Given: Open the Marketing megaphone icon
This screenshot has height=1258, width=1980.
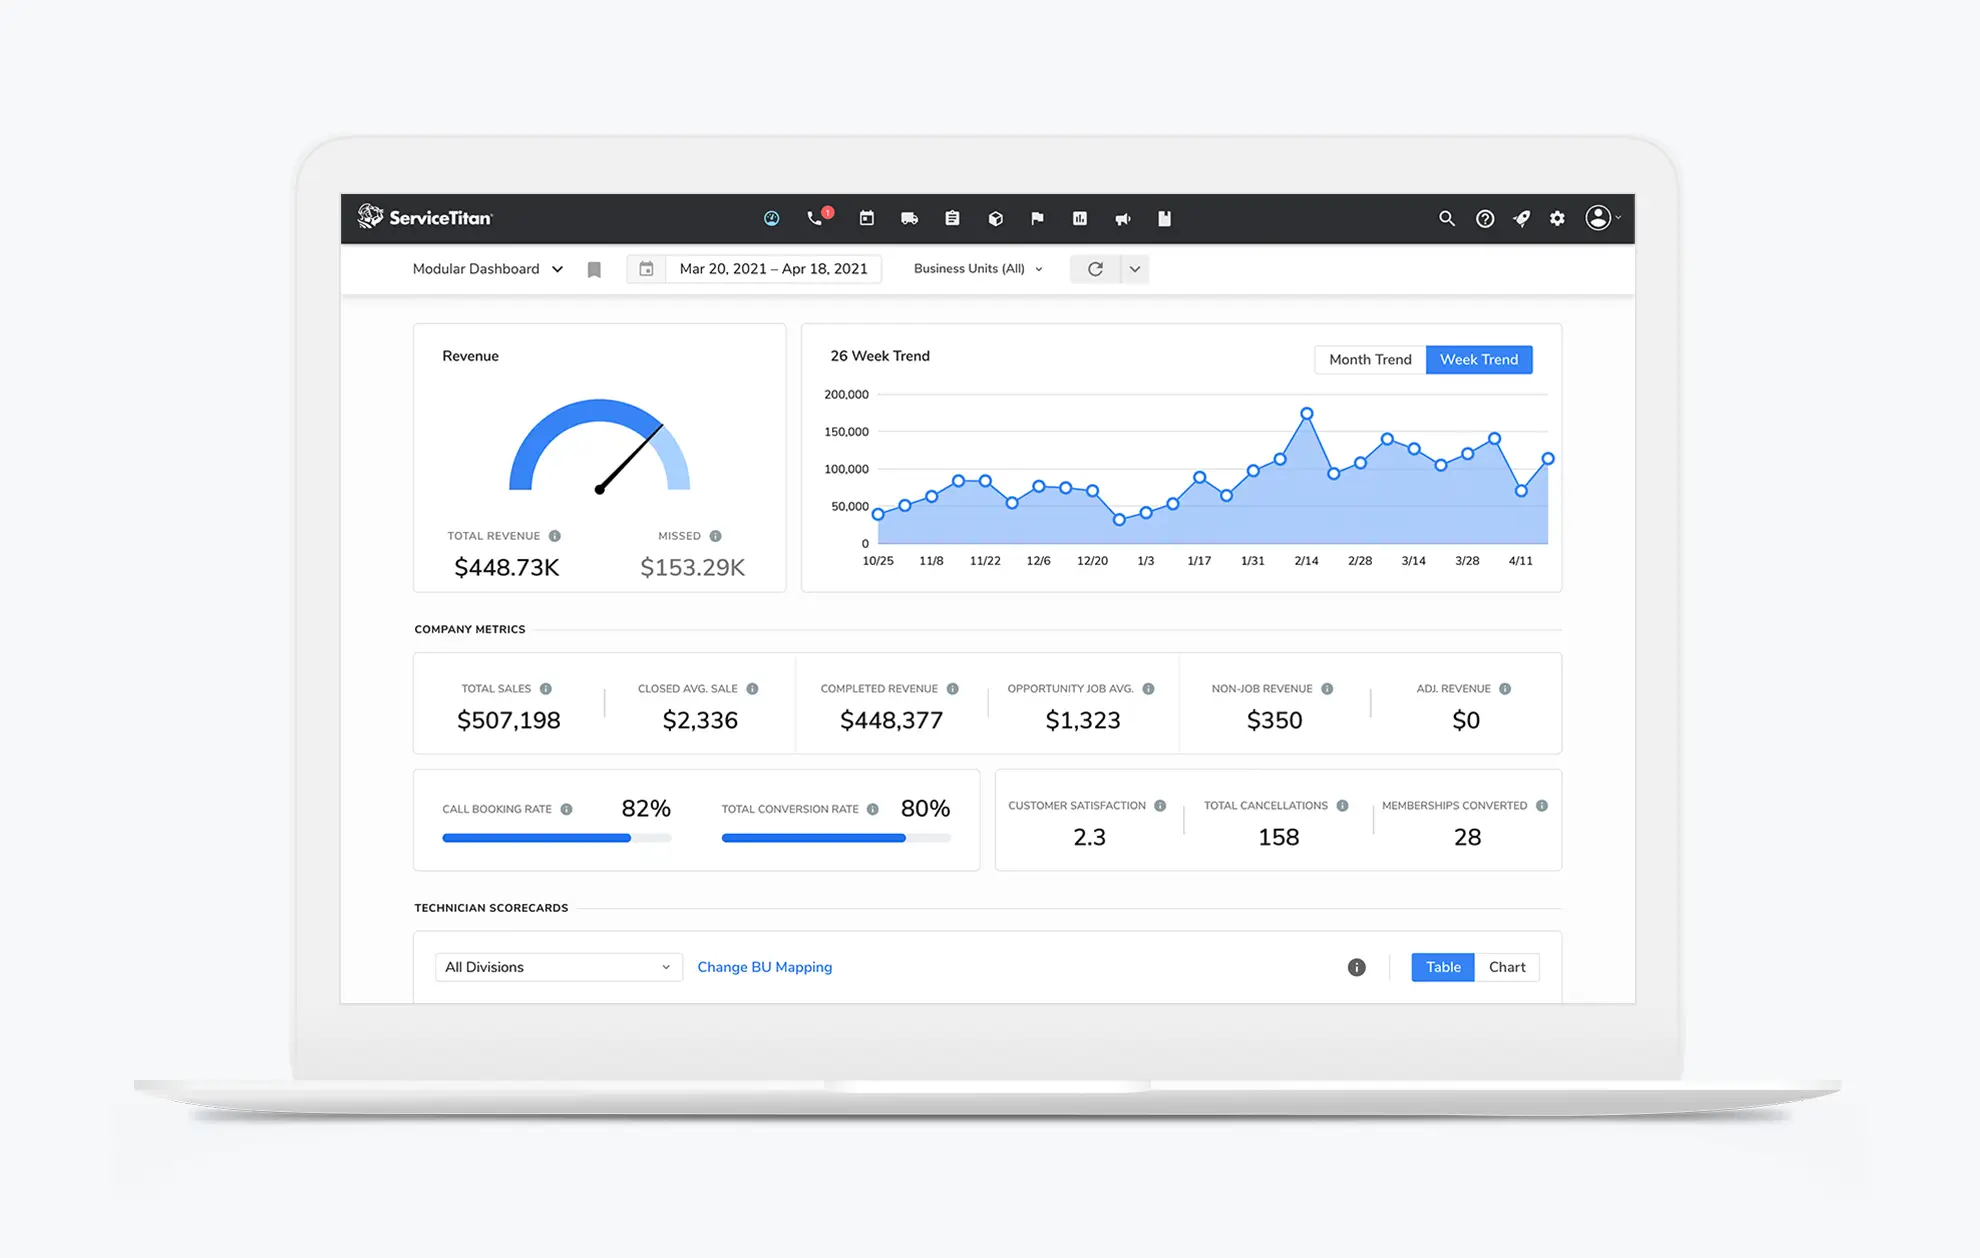Looking at the screenshot, I should (1122, 218).
